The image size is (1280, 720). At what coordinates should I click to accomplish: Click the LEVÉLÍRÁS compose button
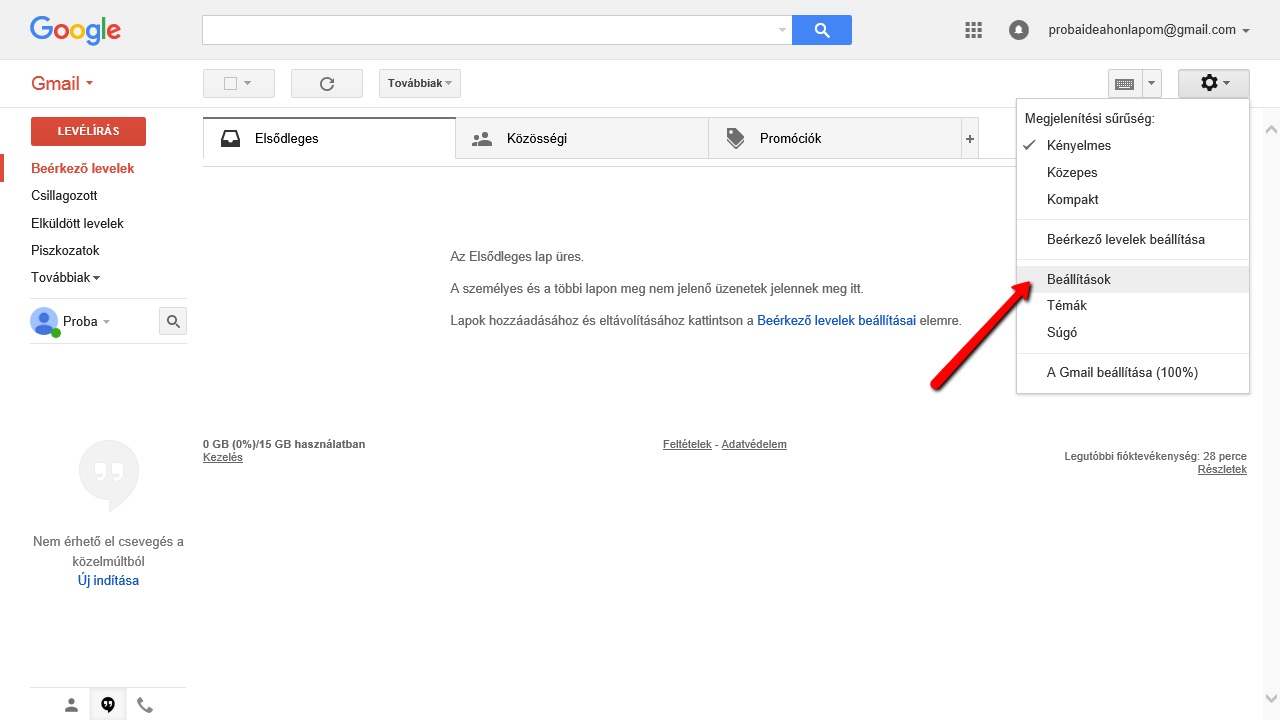tap(88, 131)
